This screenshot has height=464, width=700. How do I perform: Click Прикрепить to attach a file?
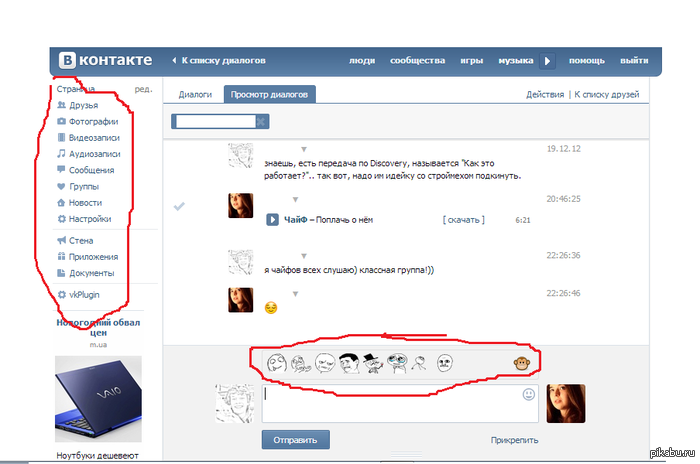514,439
